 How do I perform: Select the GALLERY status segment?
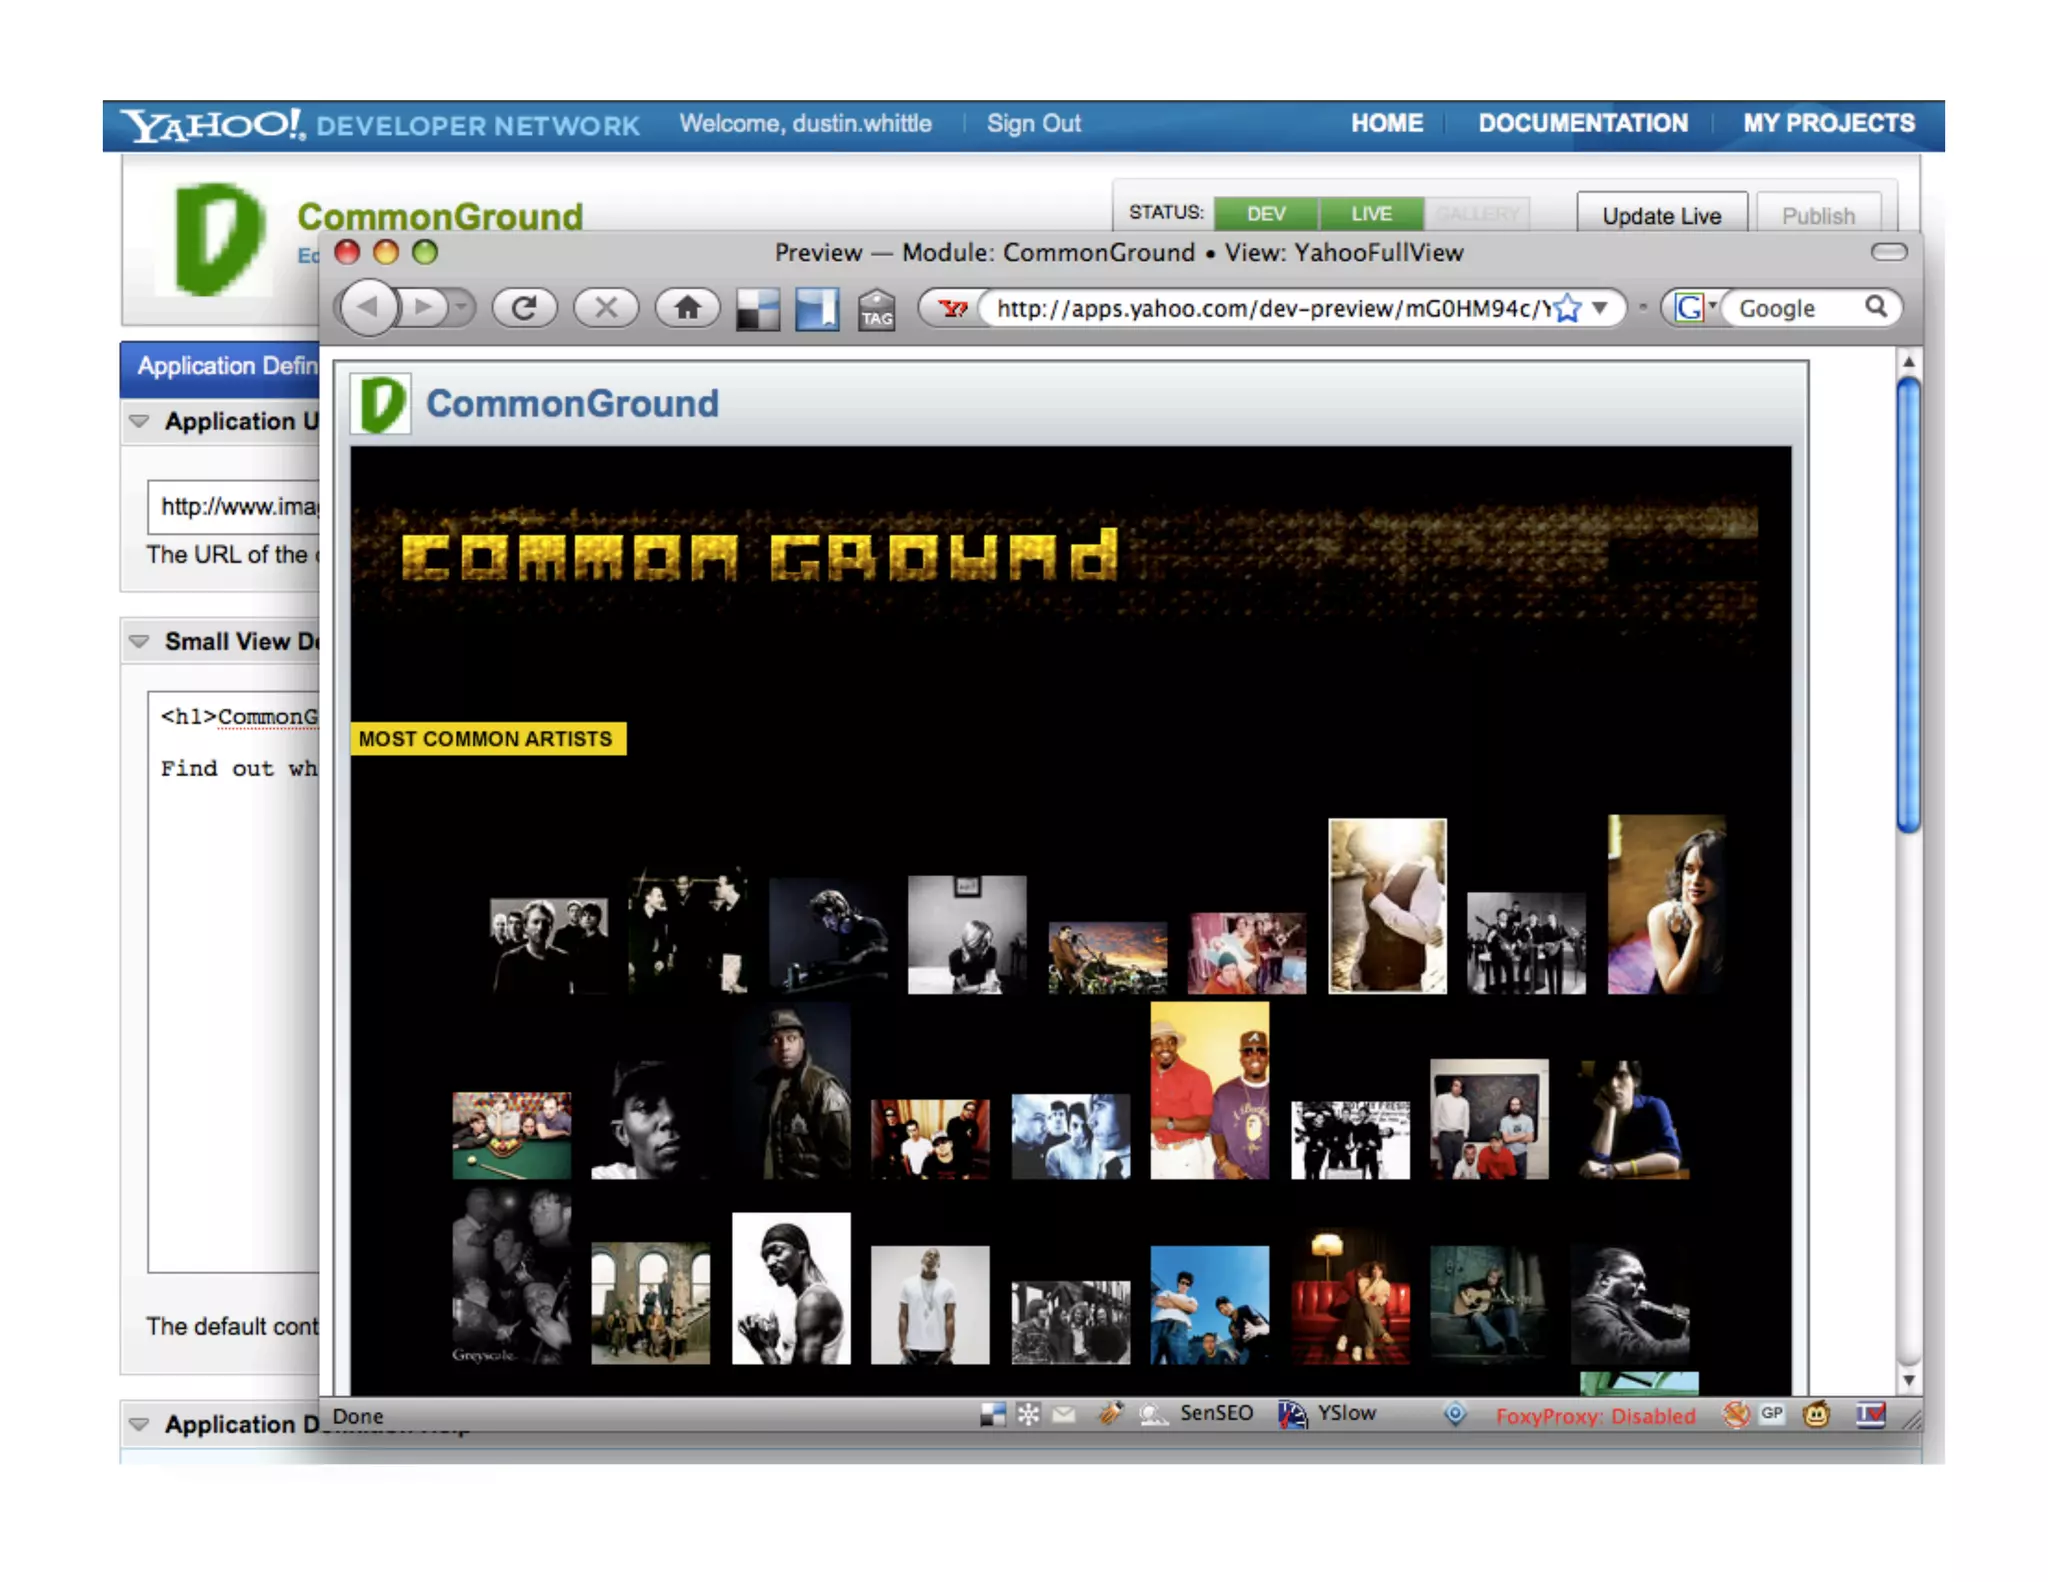pyautogui.click(x=1476, y=213)
